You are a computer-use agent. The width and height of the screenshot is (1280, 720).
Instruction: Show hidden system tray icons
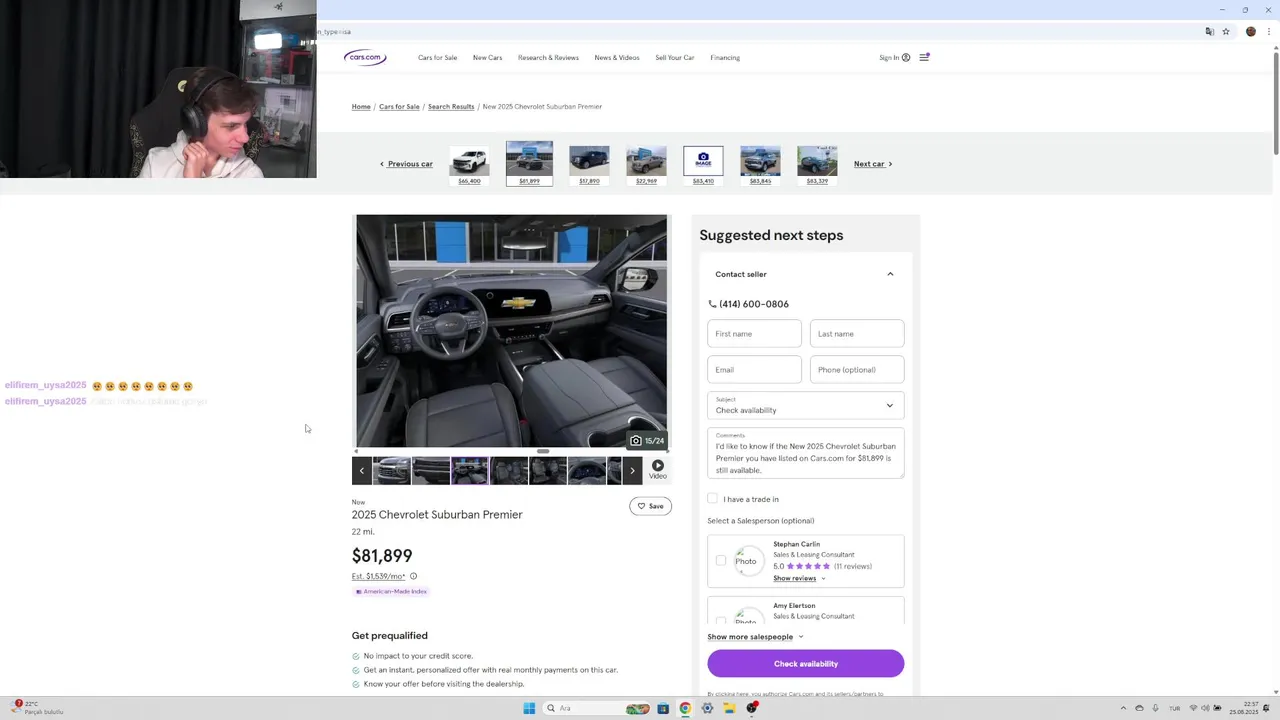point(1123,708)
